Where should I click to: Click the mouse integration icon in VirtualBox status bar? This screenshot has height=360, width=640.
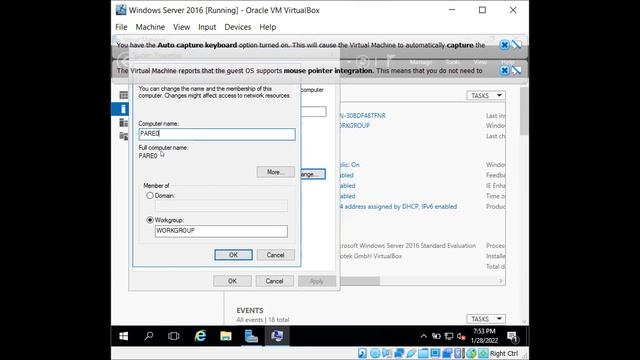[x=471, y=353]
